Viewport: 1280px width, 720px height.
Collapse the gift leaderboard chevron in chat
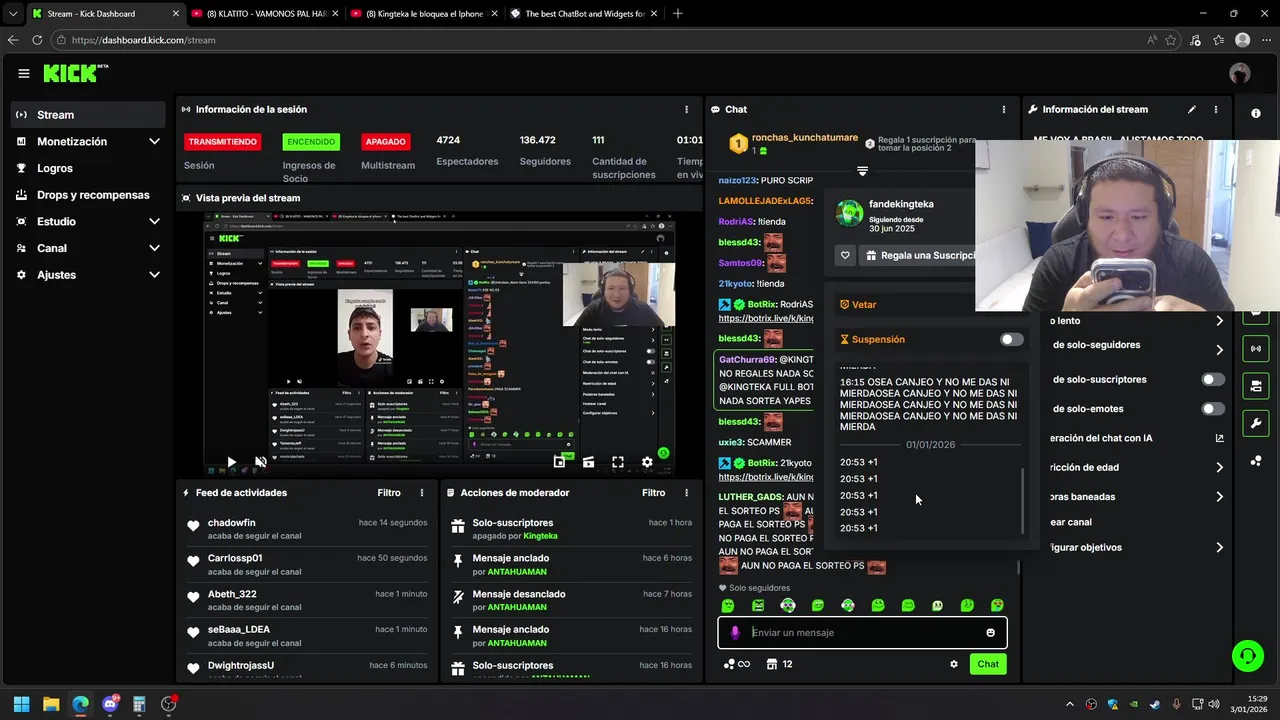click(862, 171)
